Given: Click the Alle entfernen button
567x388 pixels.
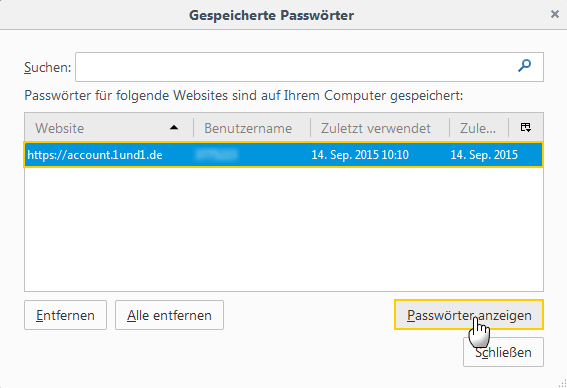Looking at the screenshot, I should pyautogui.click(x=169, y=315).
